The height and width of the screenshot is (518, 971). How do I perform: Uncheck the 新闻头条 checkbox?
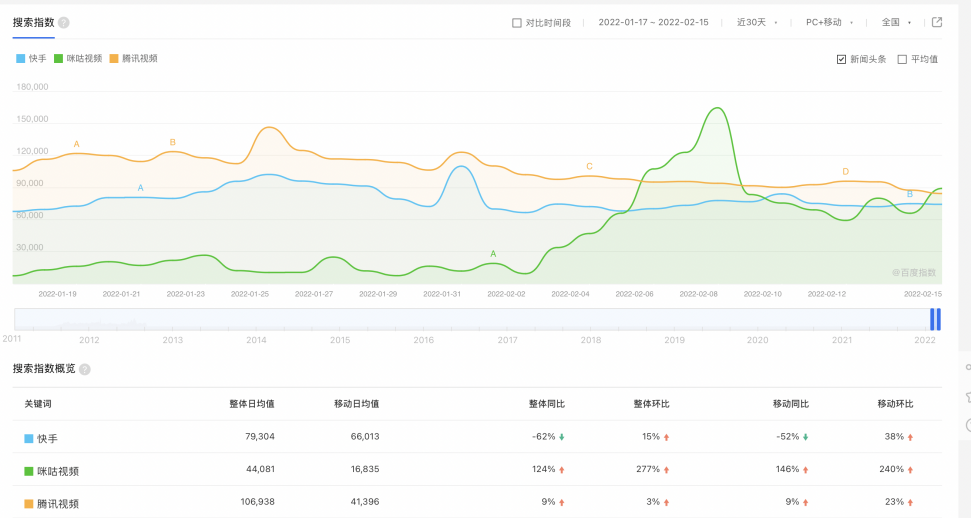[x=842, y=59]
